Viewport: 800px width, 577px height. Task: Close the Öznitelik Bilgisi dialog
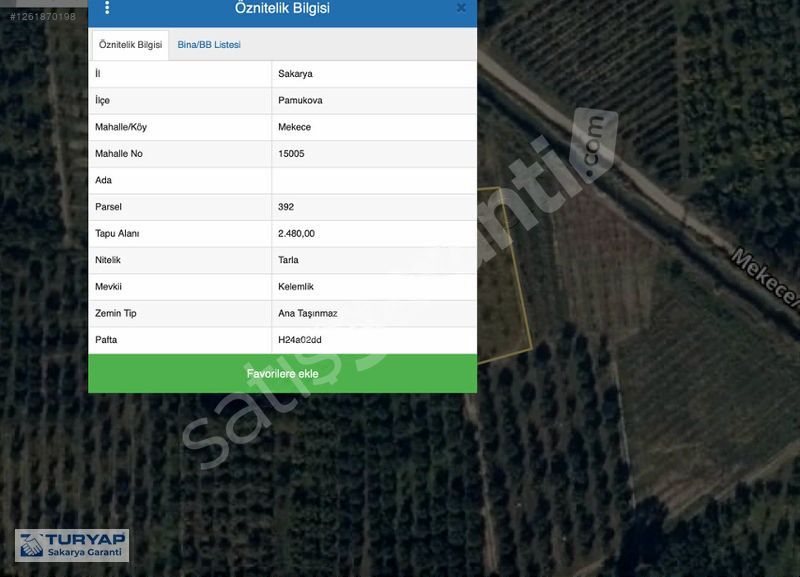pyautogui.click(x=461, y=8)
